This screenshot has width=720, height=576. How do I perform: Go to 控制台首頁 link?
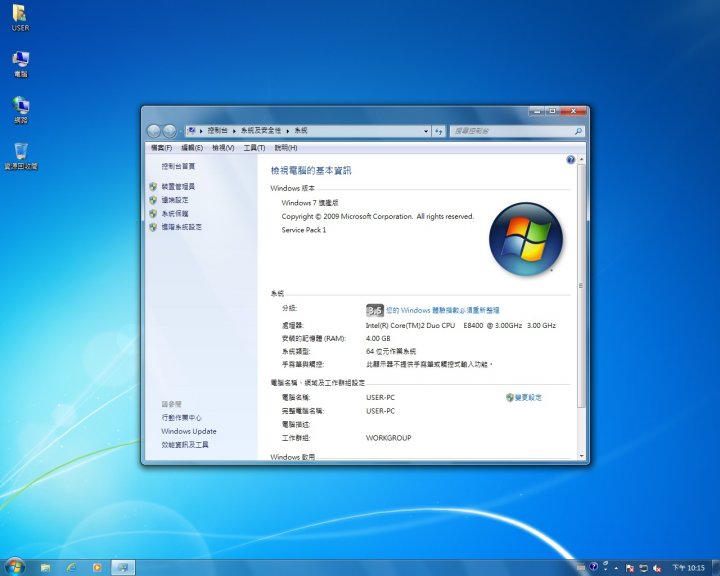tap(178, 166)
